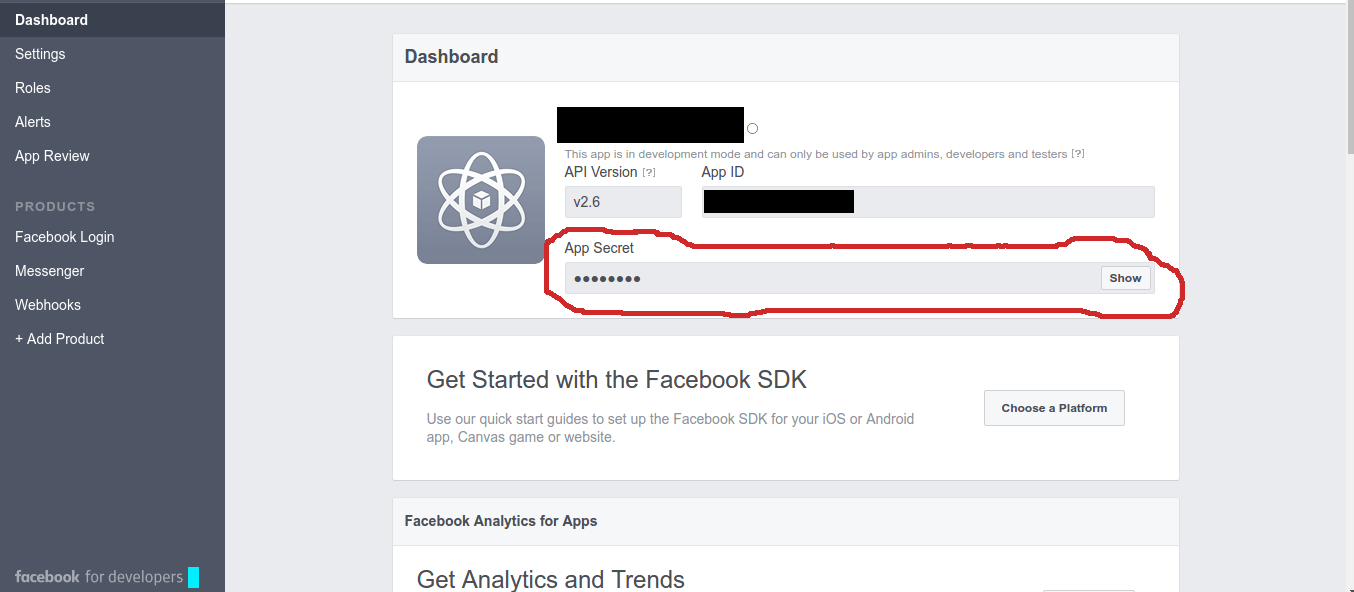This screenshot has width=1354, height=592.
Task: Select the Dashboard sidebar entry
Action: 51,19
